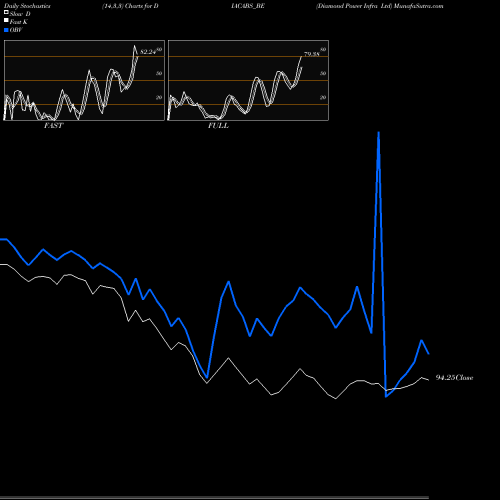
Task: Click the Fast K legend color box
Action: coord(6,20)
